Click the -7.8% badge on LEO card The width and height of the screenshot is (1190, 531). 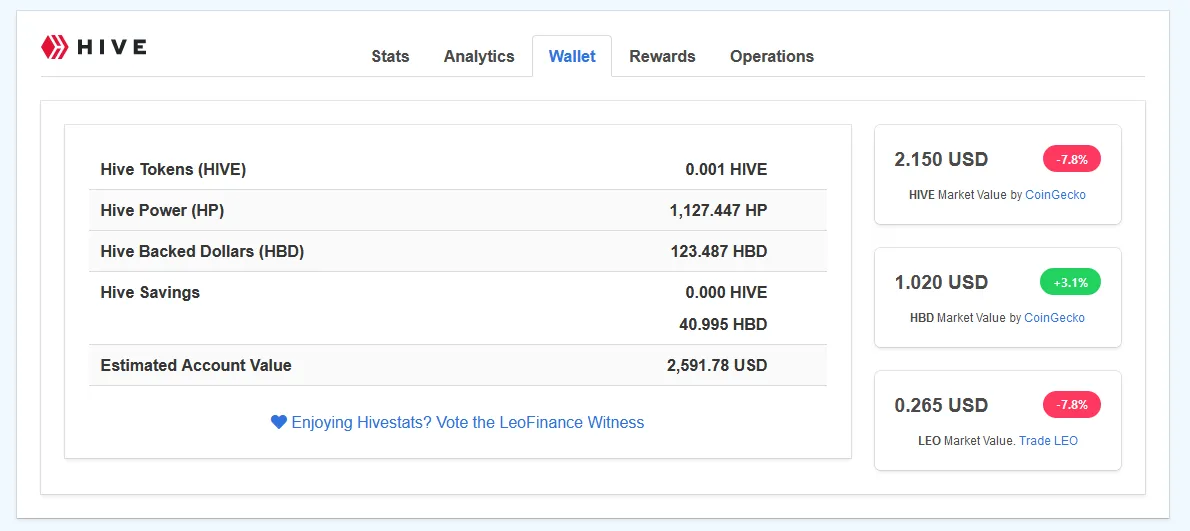[1072, 405]
